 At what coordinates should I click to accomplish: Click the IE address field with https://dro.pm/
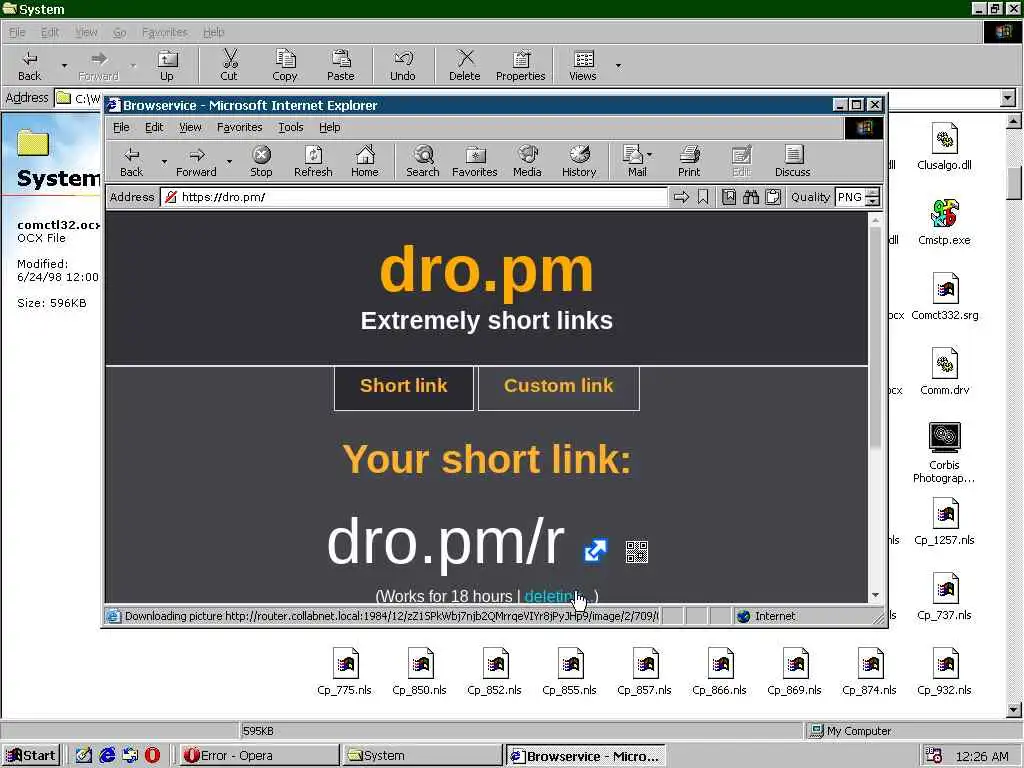pos(413,197)
